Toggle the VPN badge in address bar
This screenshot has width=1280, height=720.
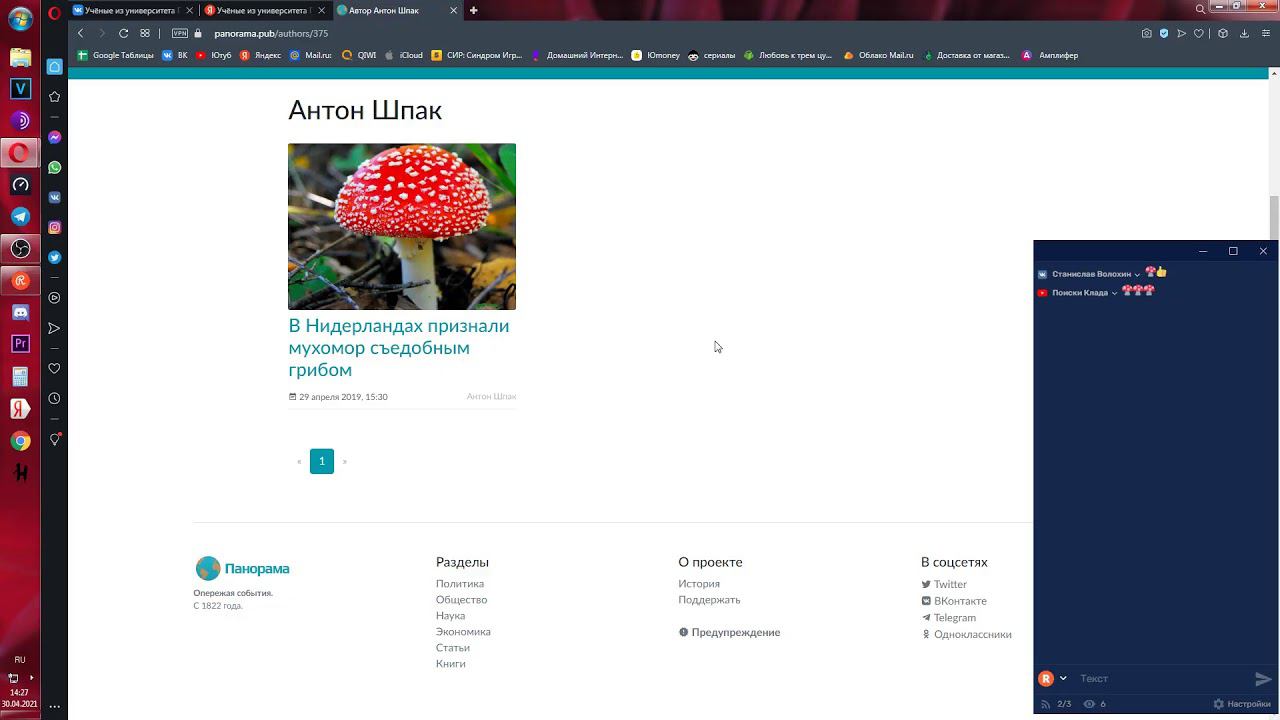(180, 33)
